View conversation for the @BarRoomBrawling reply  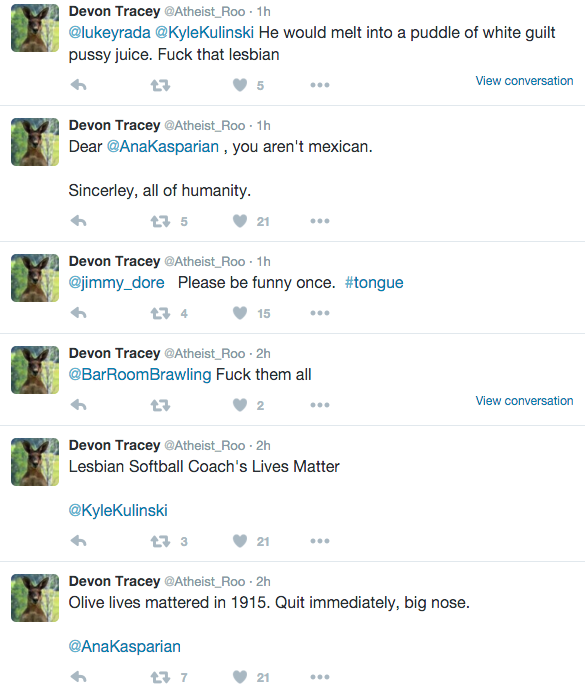coord(524,401)
